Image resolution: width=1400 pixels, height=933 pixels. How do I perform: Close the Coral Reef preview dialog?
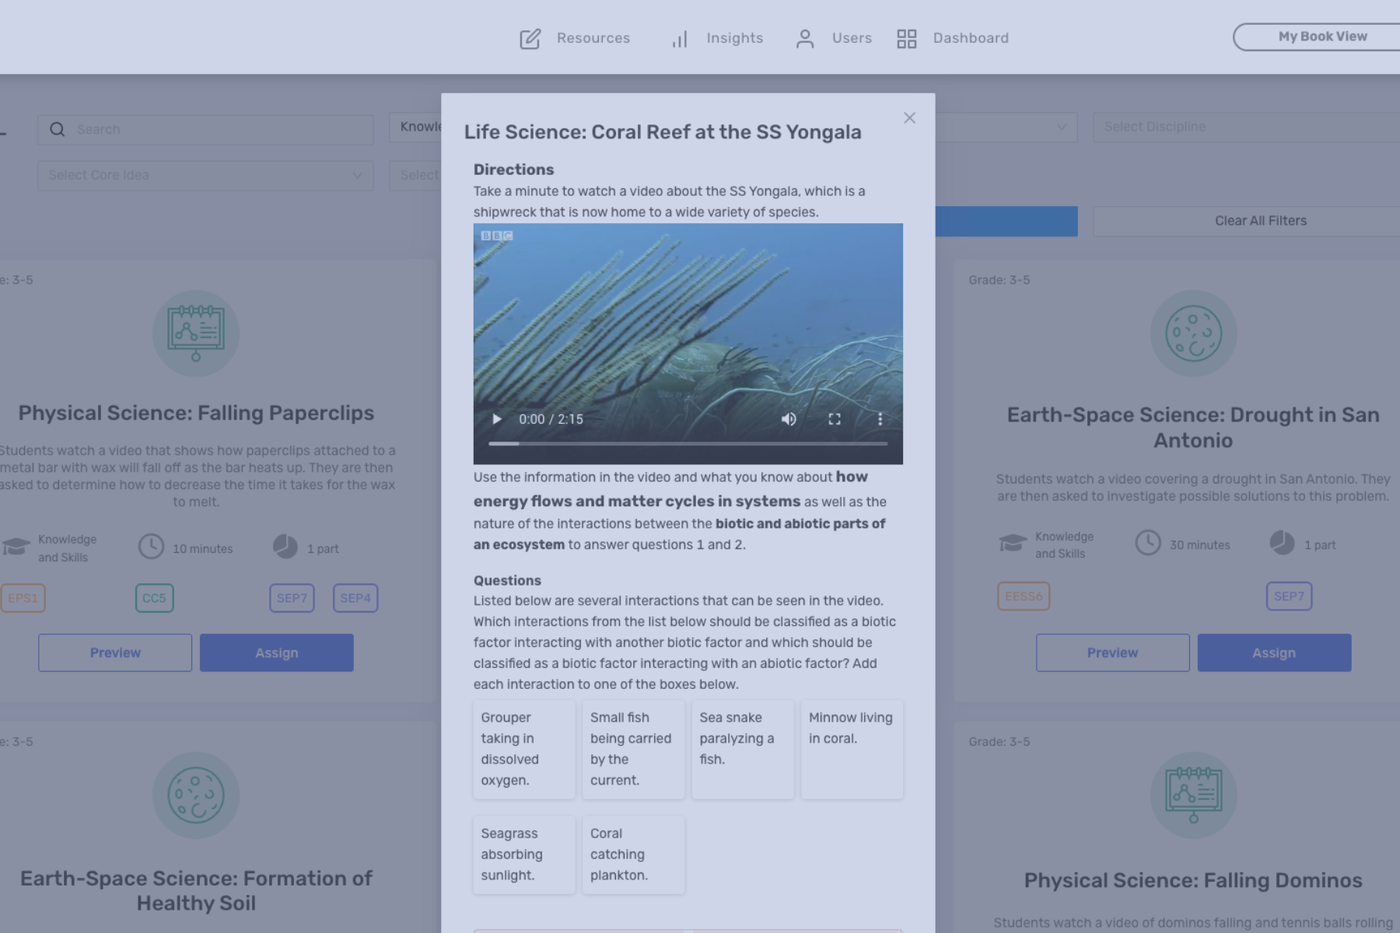pyautogui.click(x=909, y=118)
